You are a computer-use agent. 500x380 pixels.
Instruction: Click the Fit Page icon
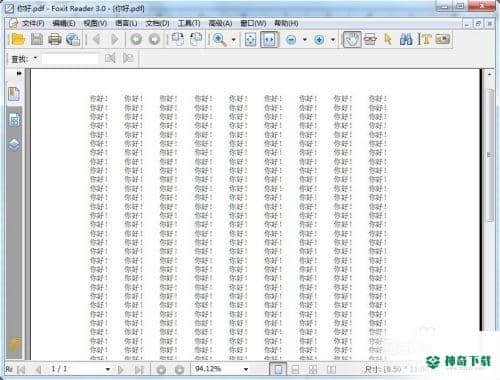[250, 40]
